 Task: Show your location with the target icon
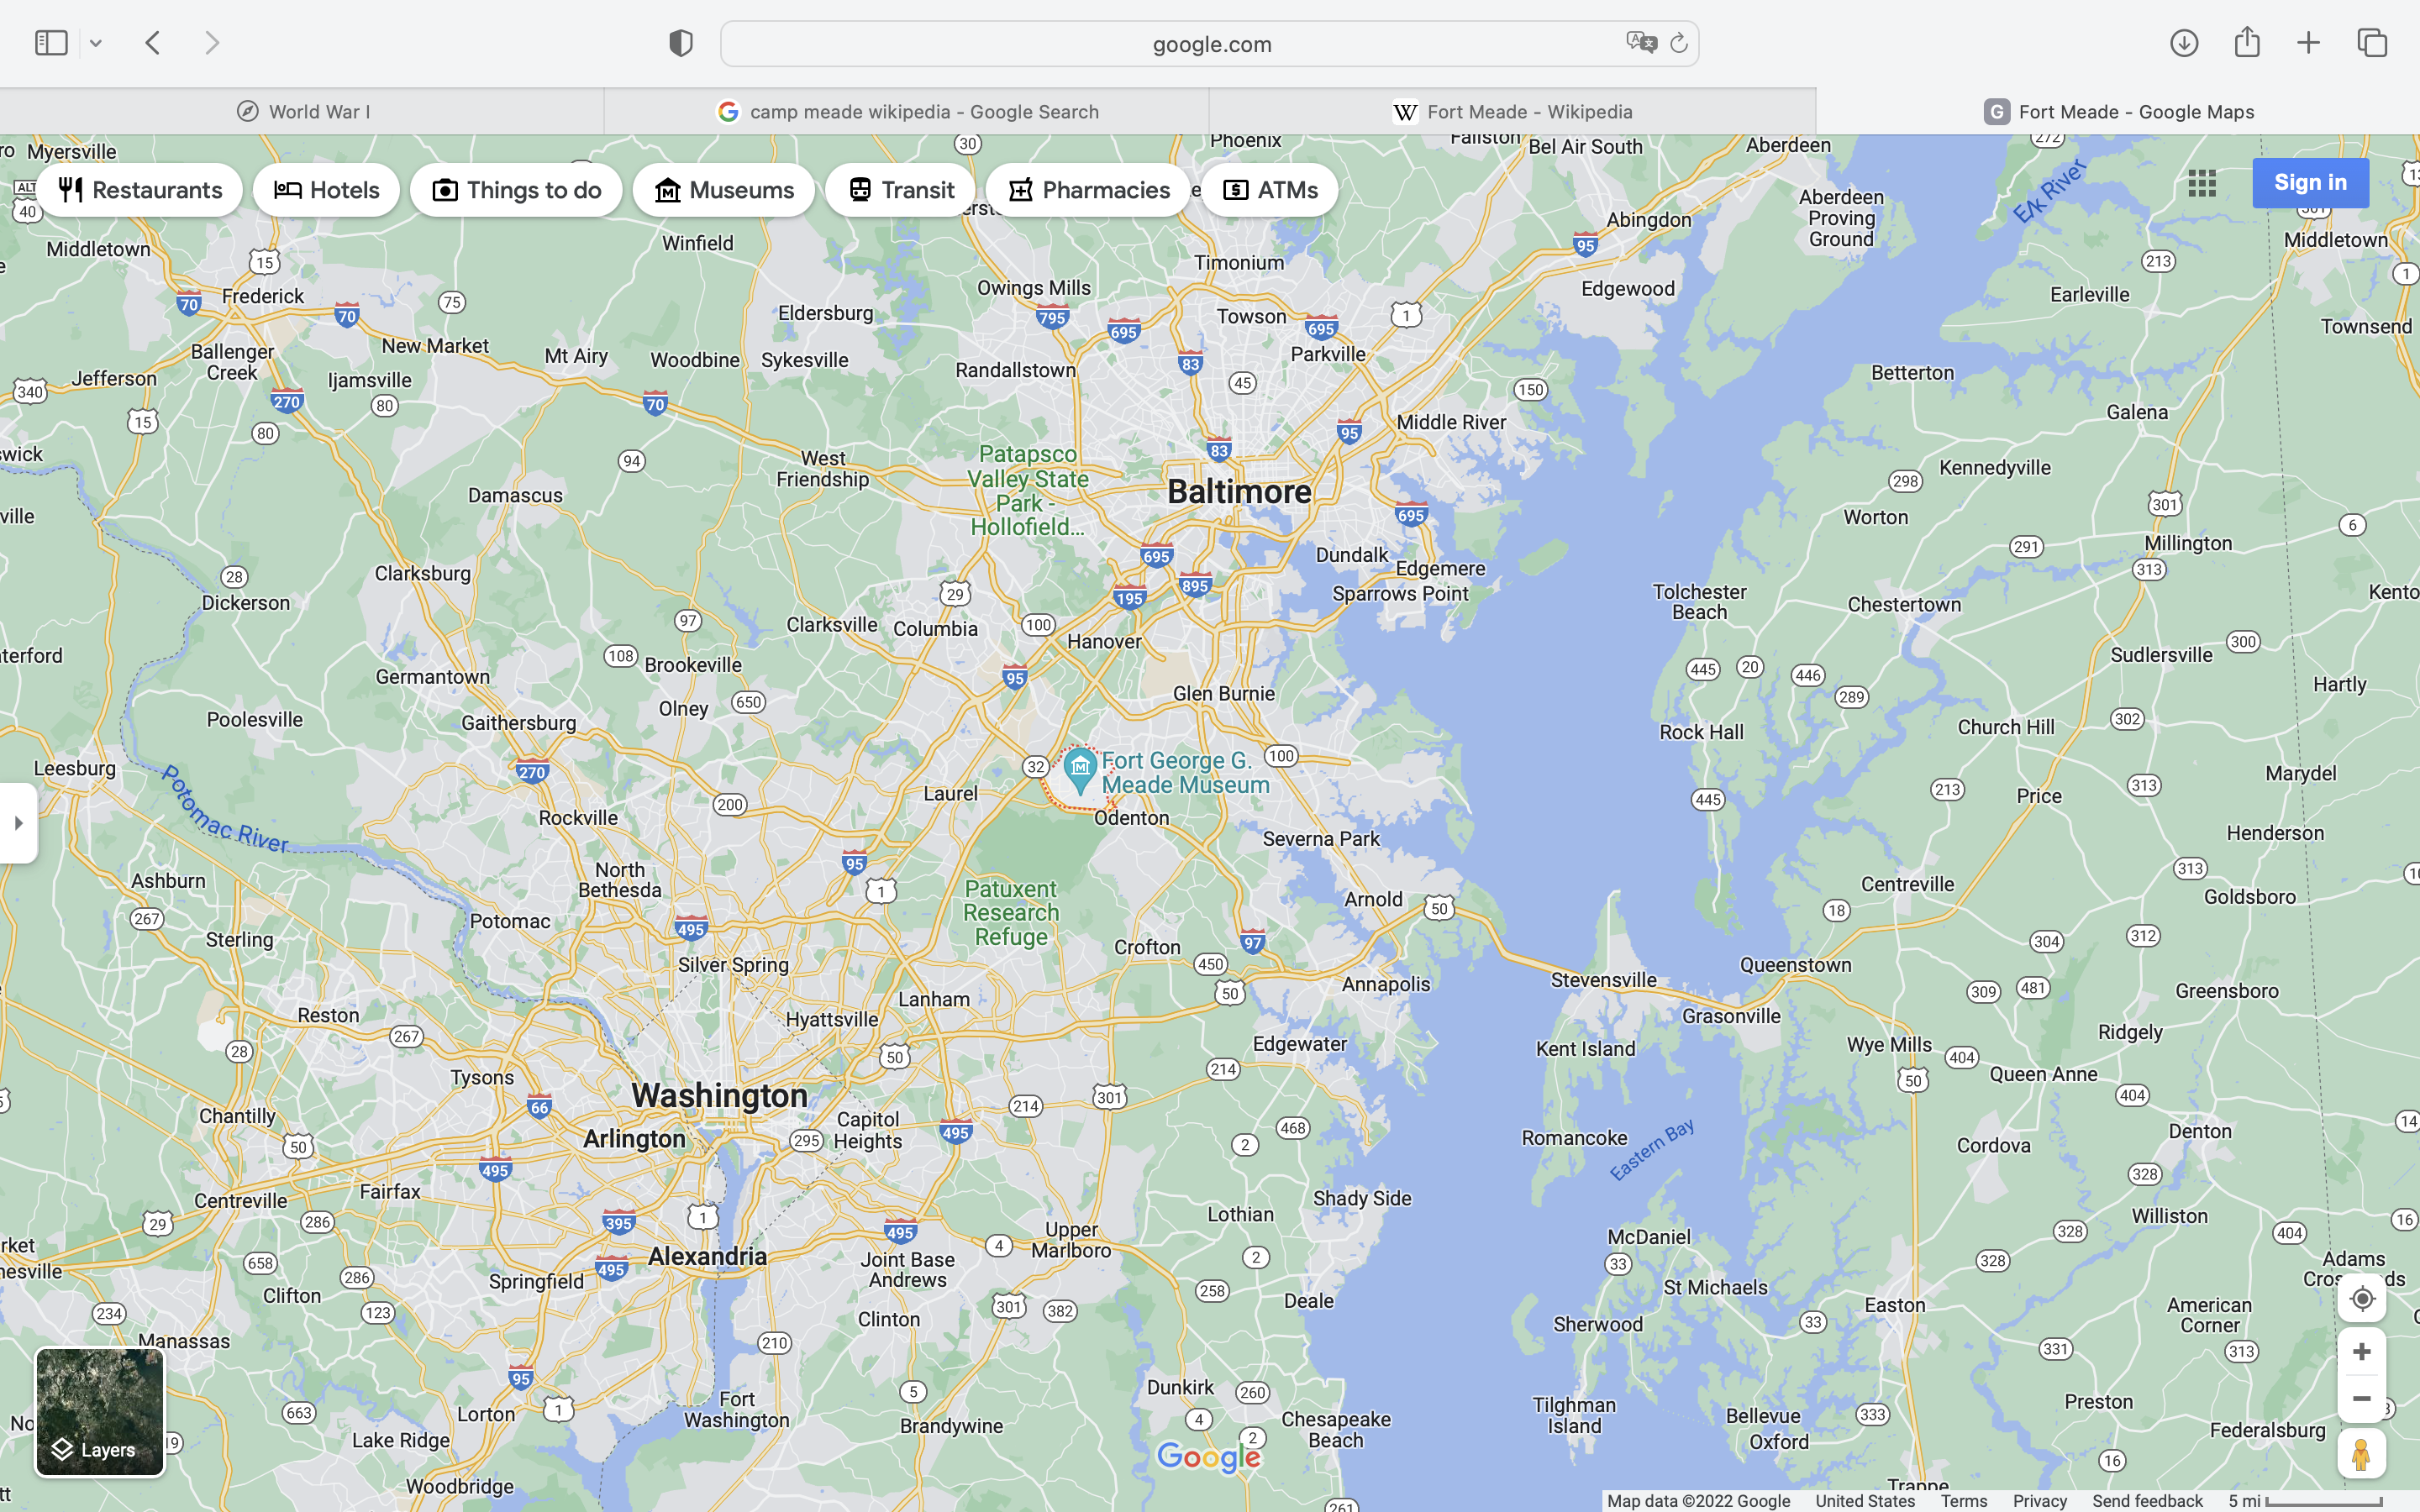pos(2361,1298)
